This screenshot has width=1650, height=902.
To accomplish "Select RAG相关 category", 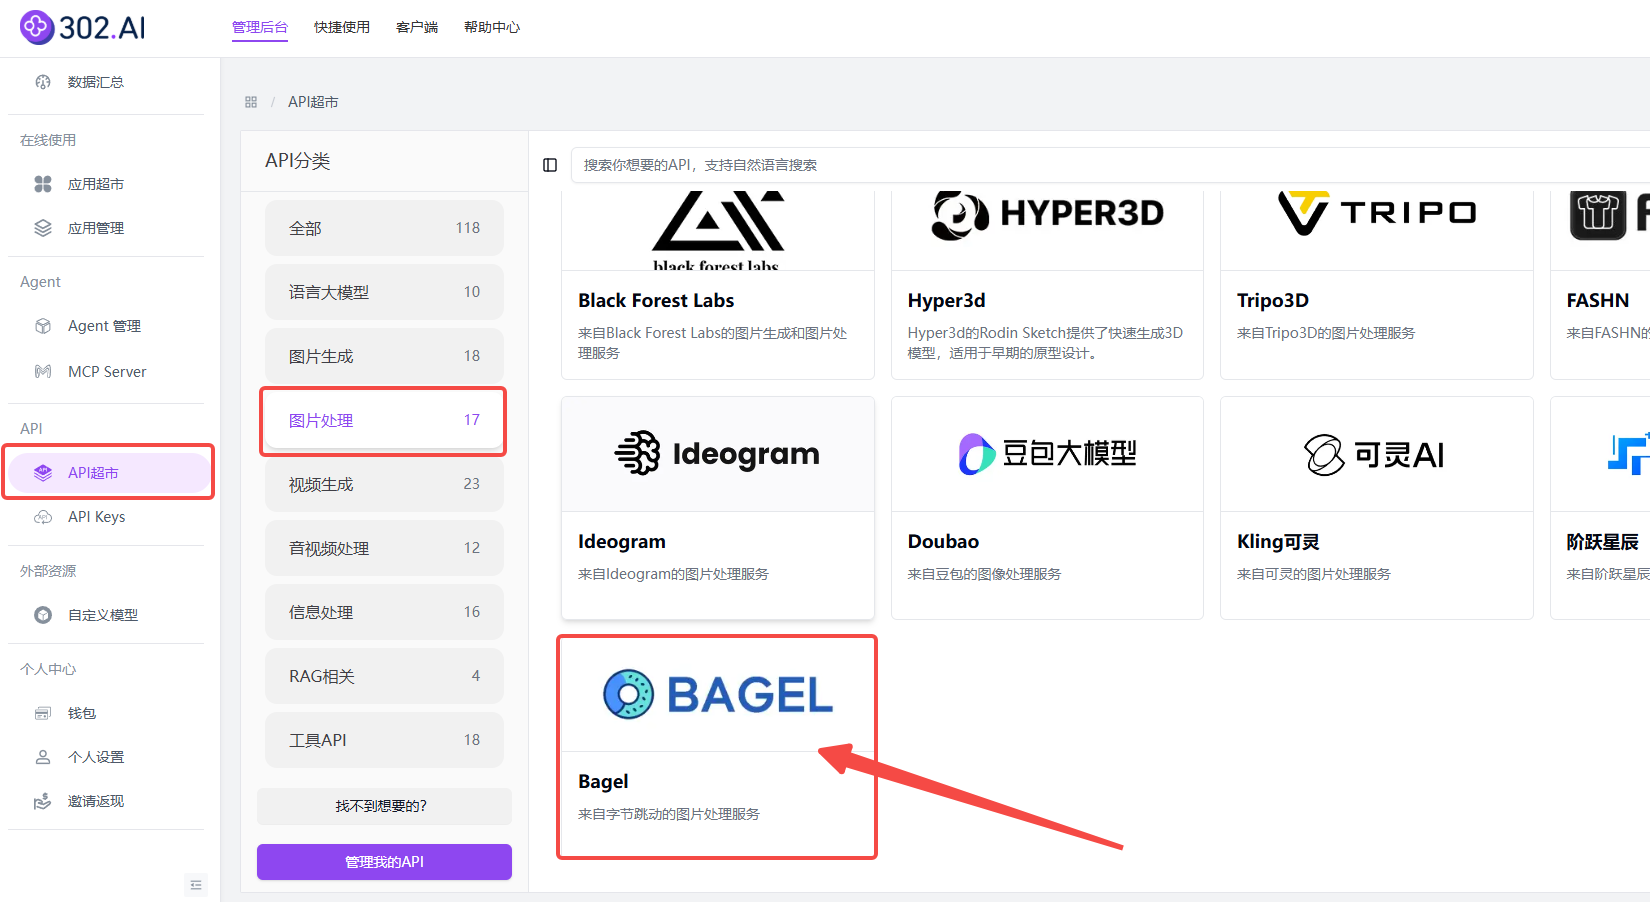I will pos(384,676).
